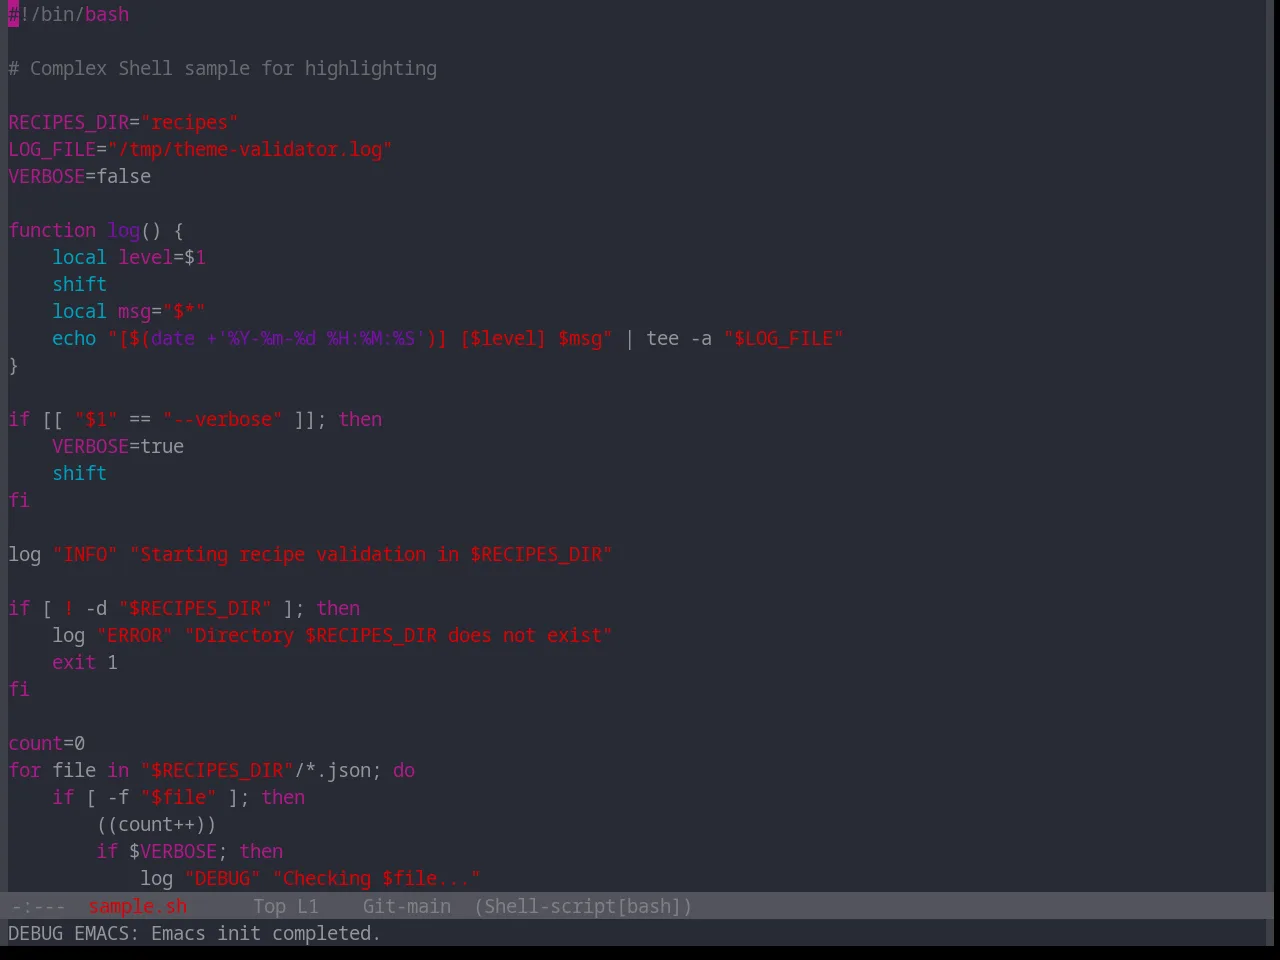Viewport: 1280px width, 960px height.
Task: Place cursor on the #!/bin/bash shebang line
Action: (x=69, y=15)
